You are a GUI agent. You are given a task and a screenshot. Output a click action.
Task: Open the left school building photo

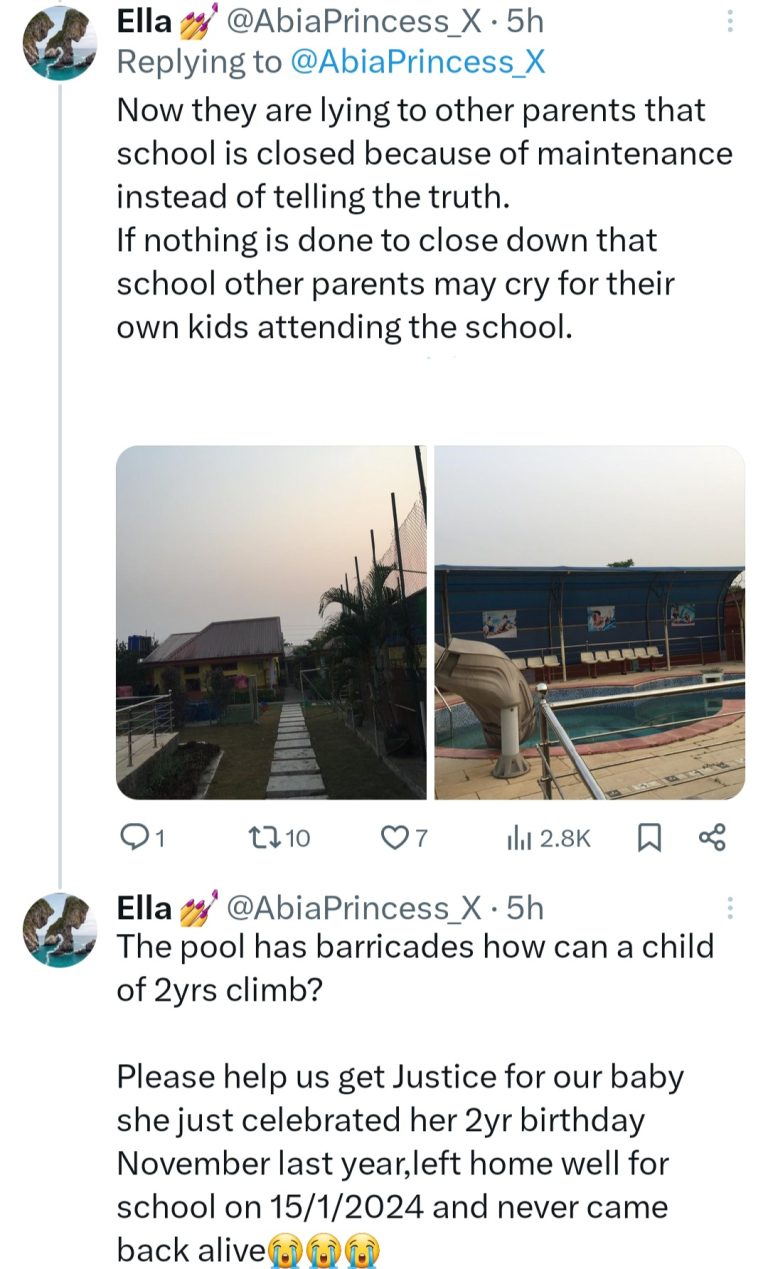271,622
